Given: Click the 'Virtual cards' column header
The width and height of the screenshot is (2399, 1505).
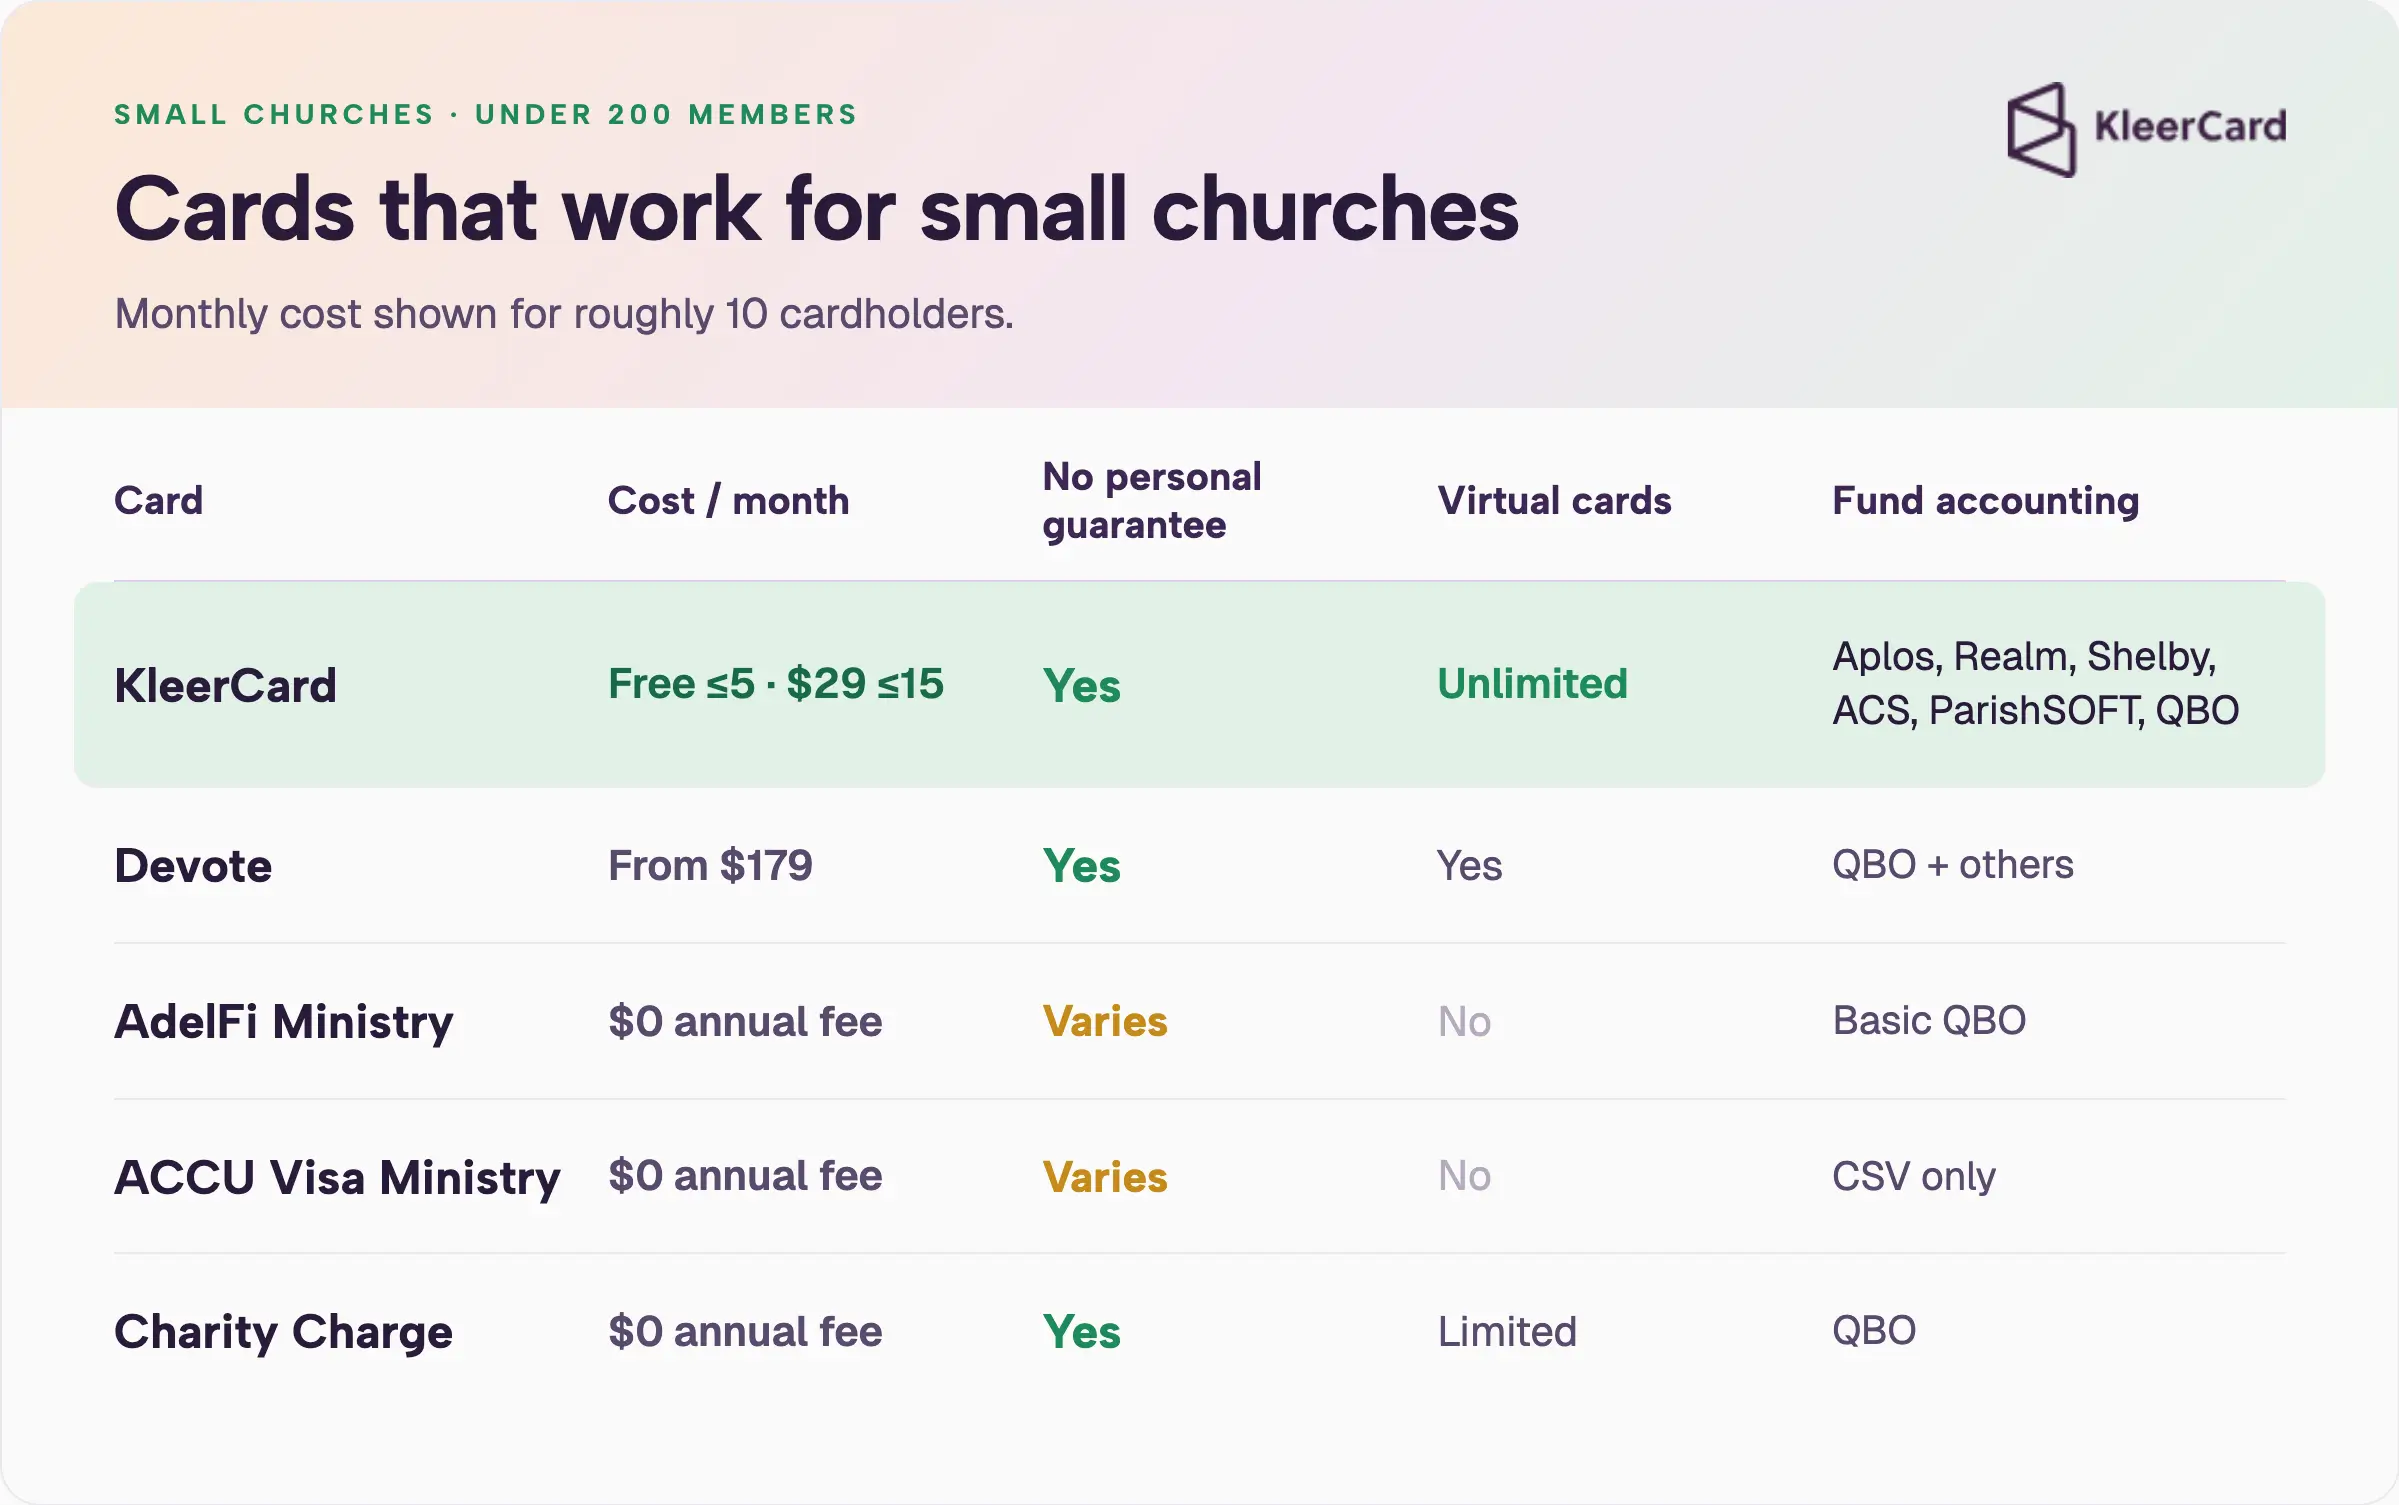Looking at the screenshot, I should [x=1554, y=500].
